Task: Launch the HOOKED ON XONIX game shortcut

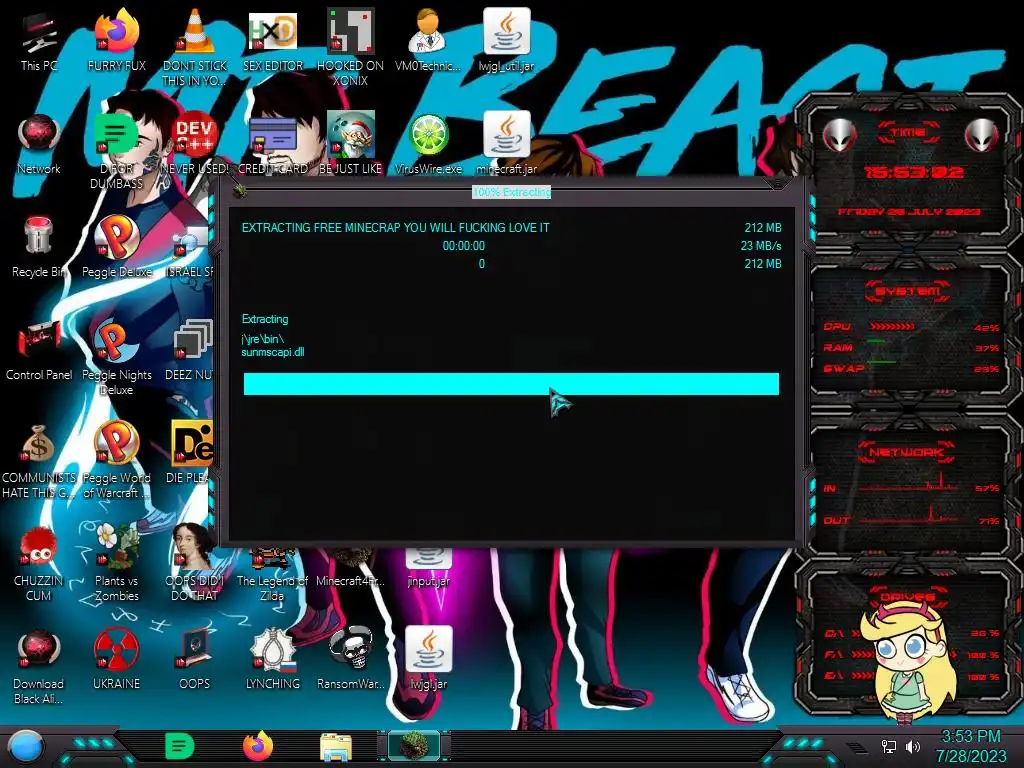Action: [350, 47]
